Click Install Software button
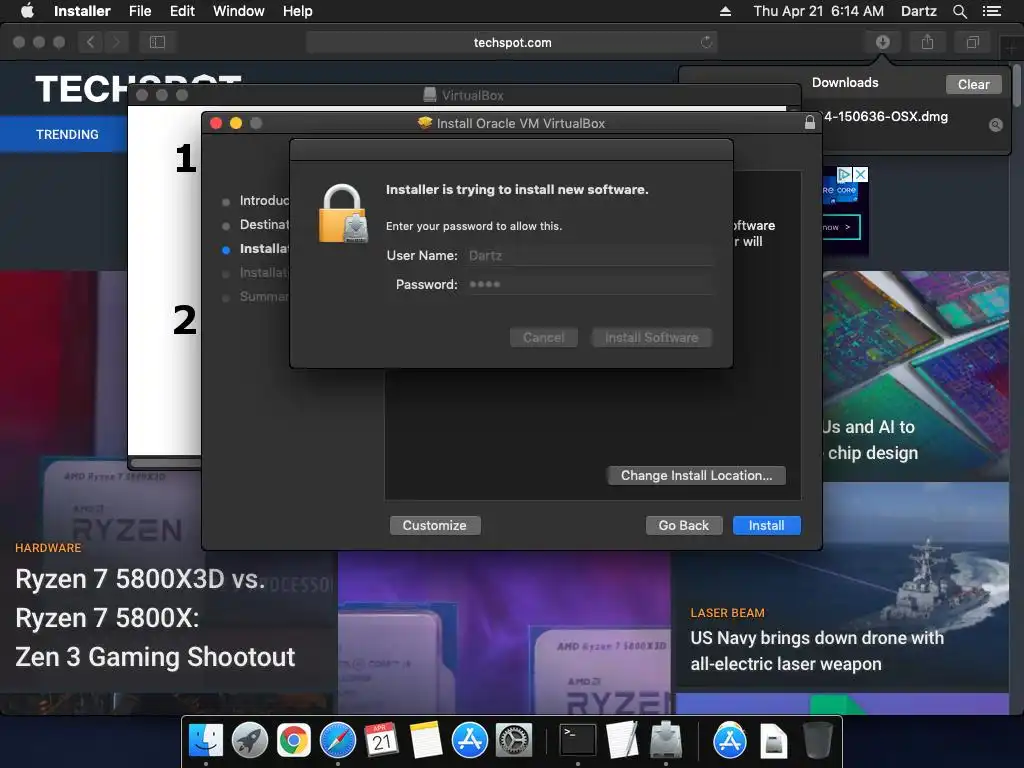The height and width of the screenshot is (768, 1024). coord(651,338)
